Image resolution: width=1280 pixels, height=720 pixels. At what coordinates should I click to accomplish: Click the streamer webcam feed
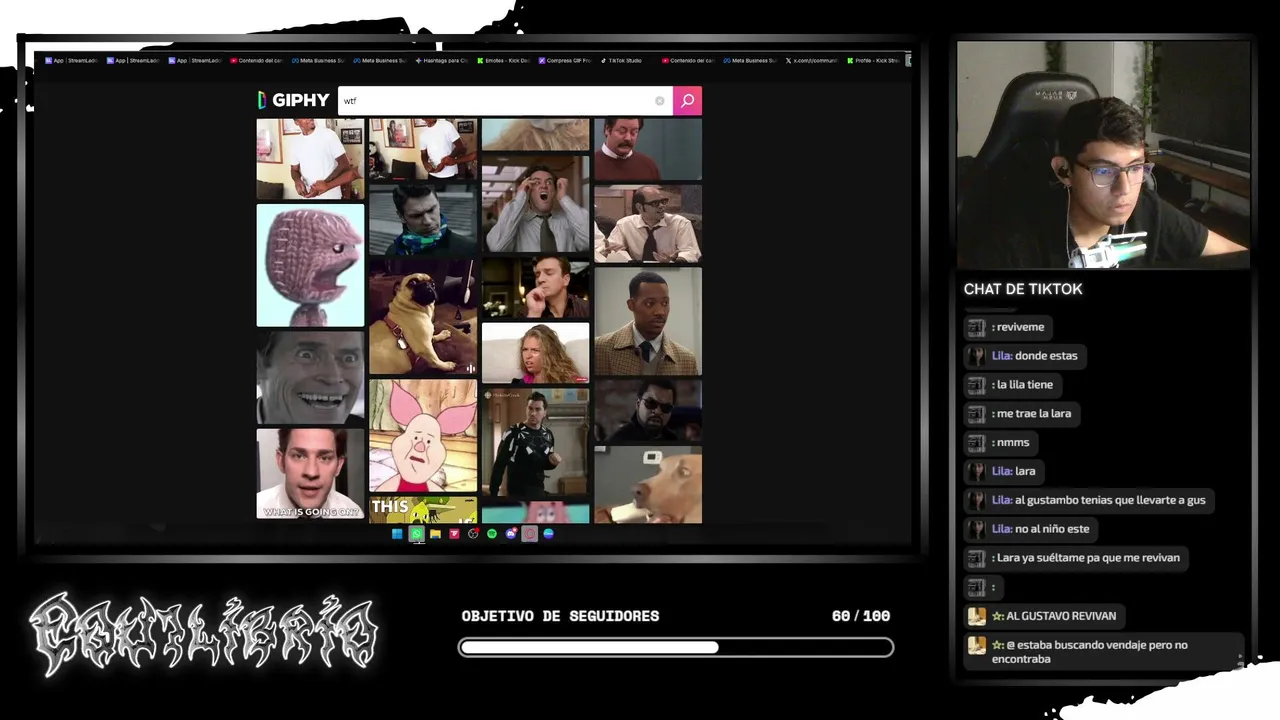(1104, 155)
